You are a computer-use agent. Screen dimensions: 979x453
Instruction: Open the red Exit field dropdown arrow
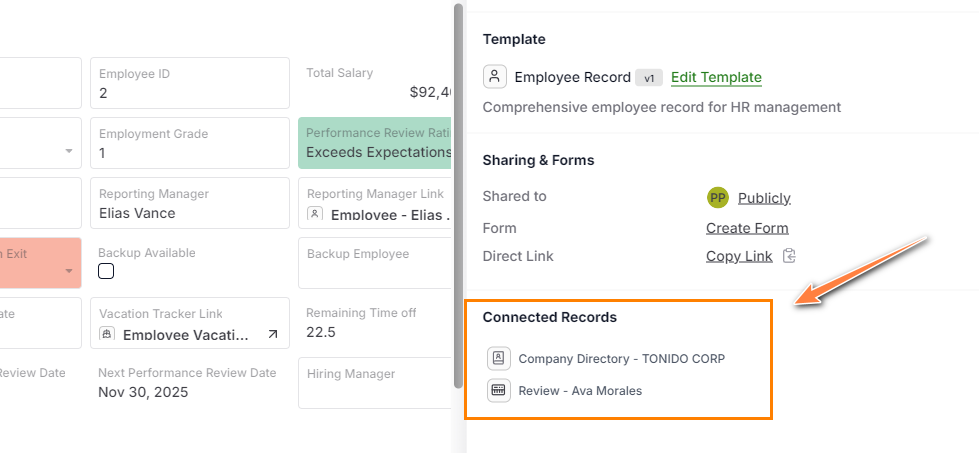(69, 271)
